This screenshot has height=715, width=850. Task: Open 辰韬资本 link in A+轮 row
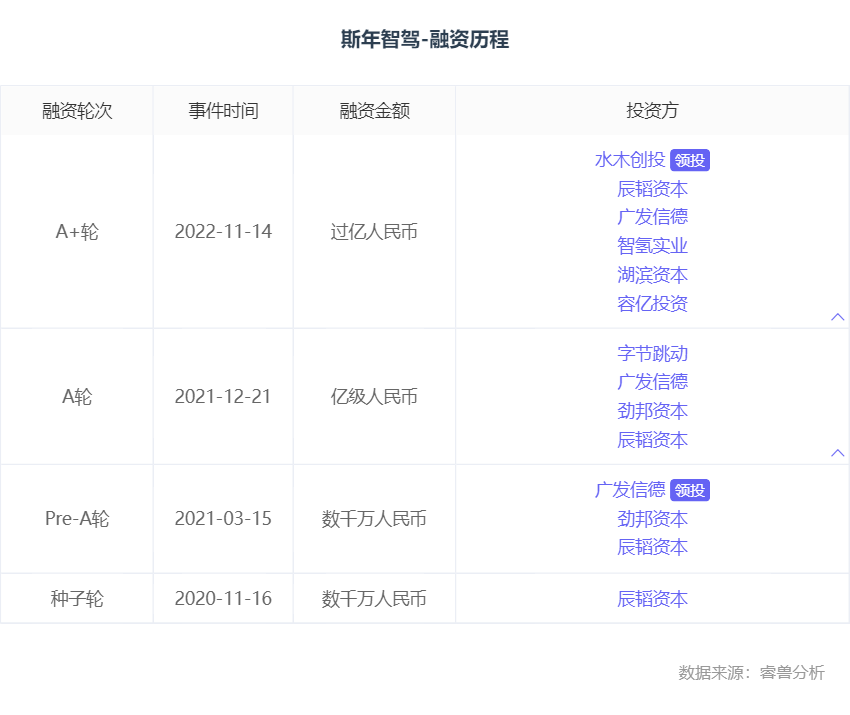(652, 189)
